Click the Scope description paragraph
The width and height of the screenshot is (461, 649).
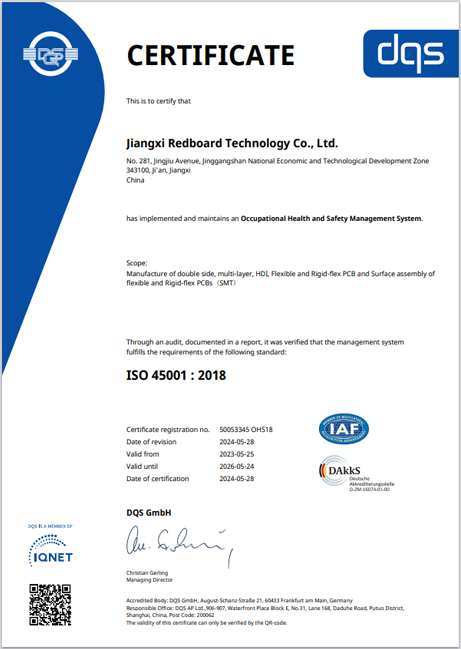[x=281, y=279]
